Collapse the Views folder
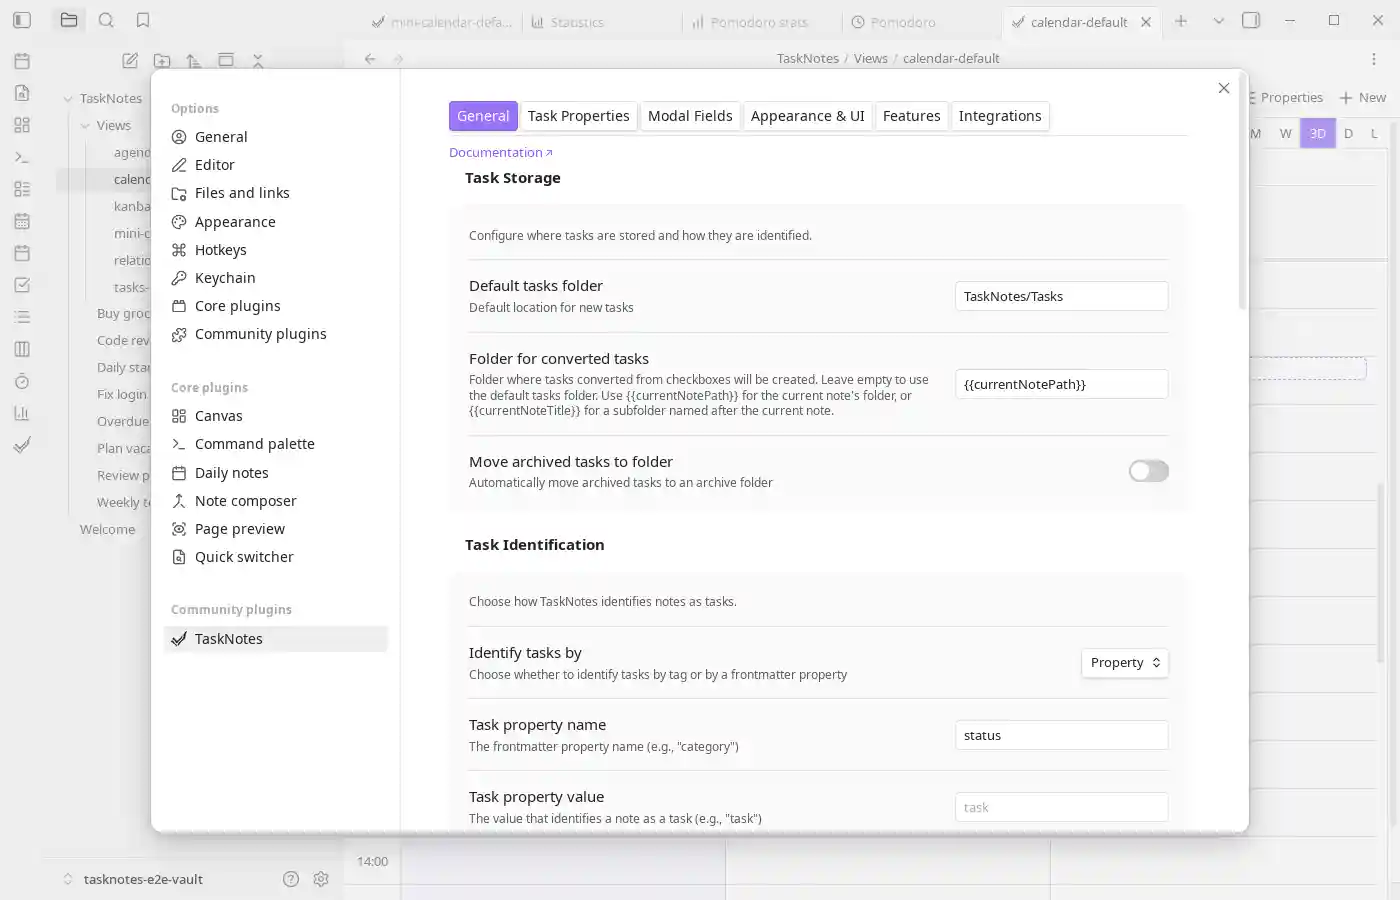The height and width of the screenshot is (900, 1400). point(86,126)
